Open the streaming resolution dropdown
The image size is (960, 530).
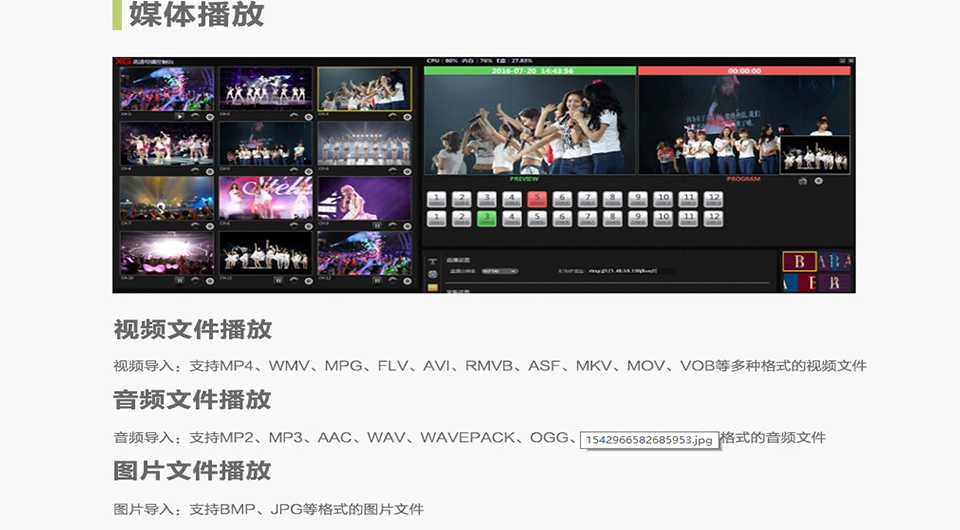[500, 271]
